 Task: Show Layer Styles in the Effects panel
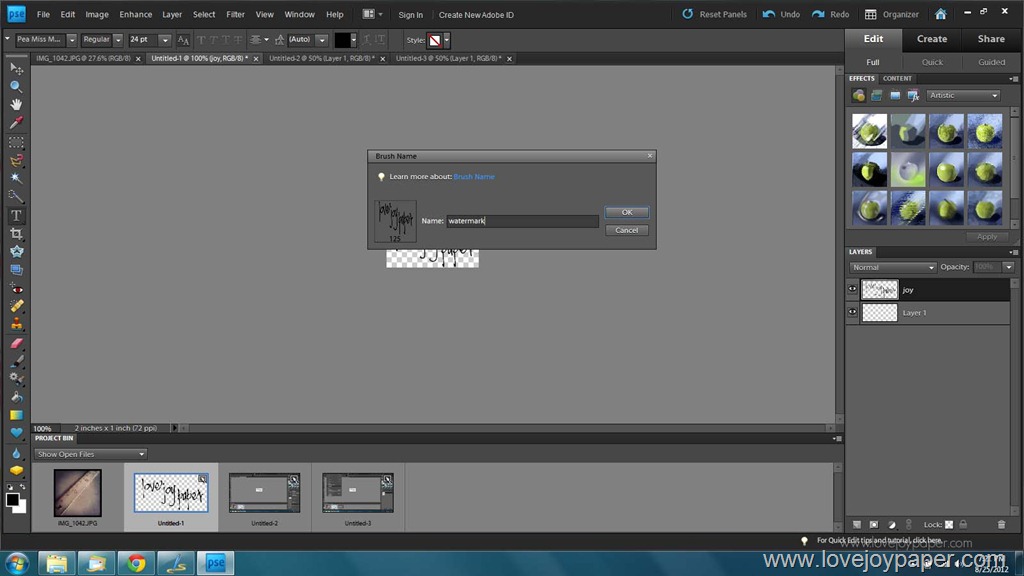click(877, 96)
